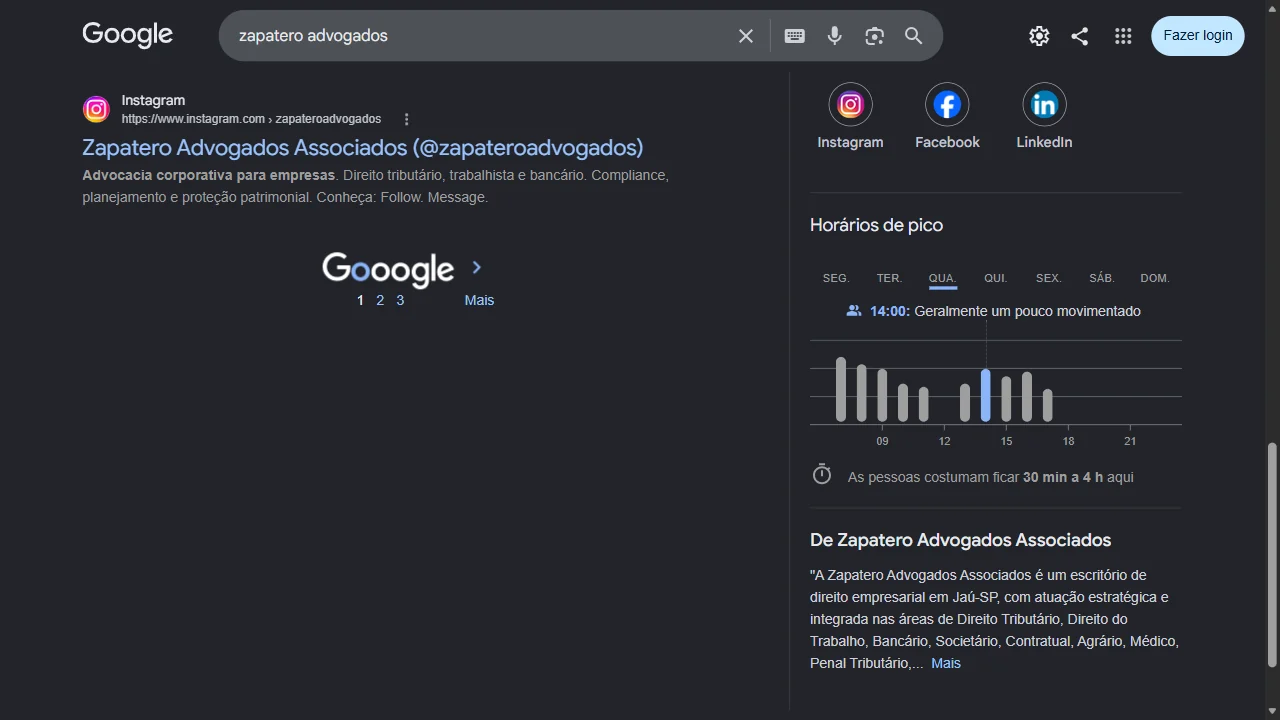The image size is (1280, 720).
Task: Select QUI. day tab in peak hours
Action: click(x=995, y=278)
